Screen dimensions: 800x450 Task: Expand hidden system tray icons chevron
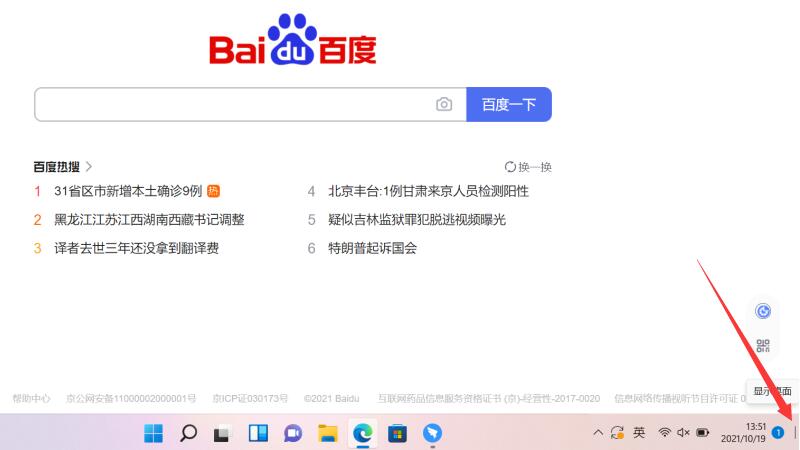[x=598, y=433]
